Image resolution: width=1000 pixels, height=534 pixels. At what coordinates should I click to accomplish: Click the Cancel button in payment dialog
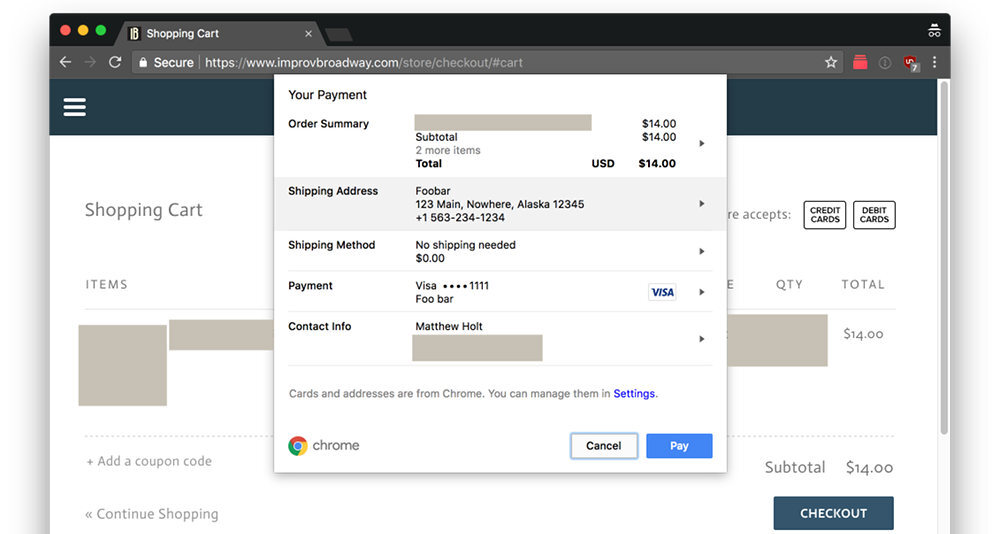coord(603,446)
